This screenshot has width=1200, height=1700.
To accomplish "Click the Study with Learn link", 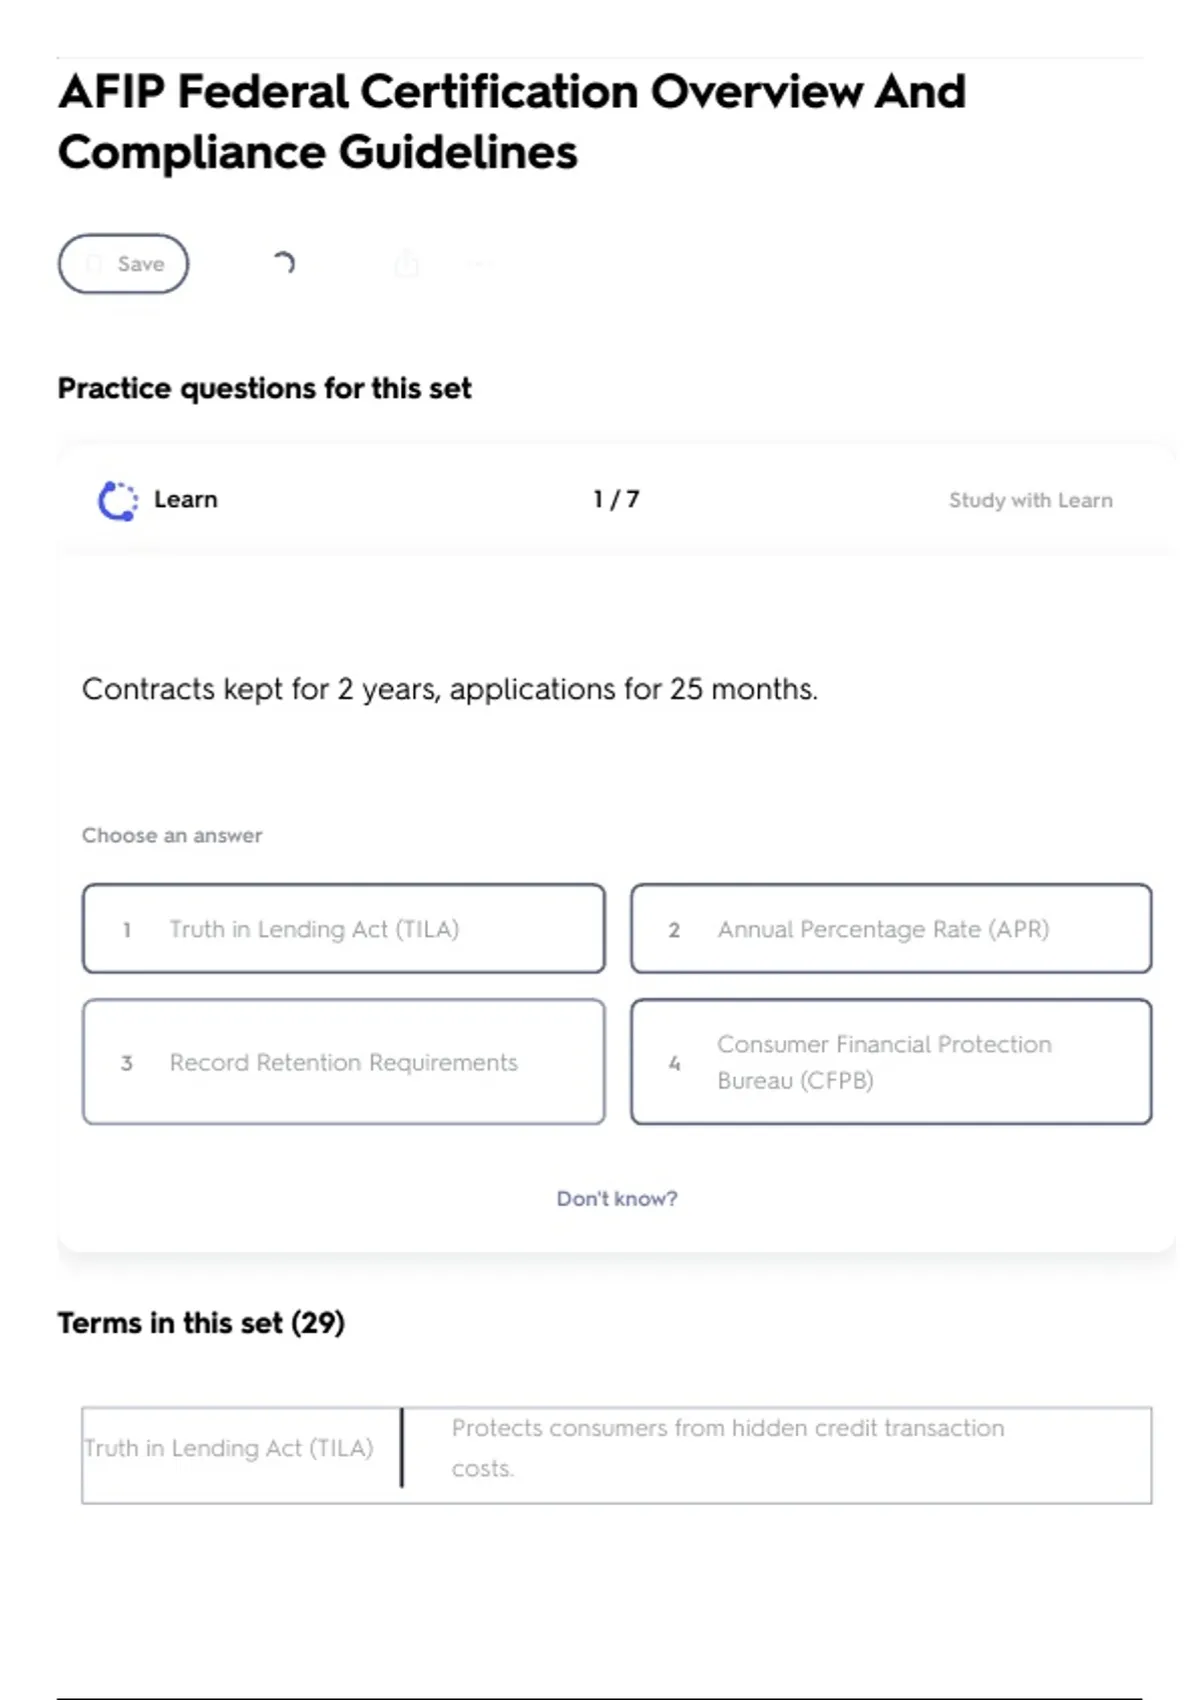I will tap(1030, 500).
